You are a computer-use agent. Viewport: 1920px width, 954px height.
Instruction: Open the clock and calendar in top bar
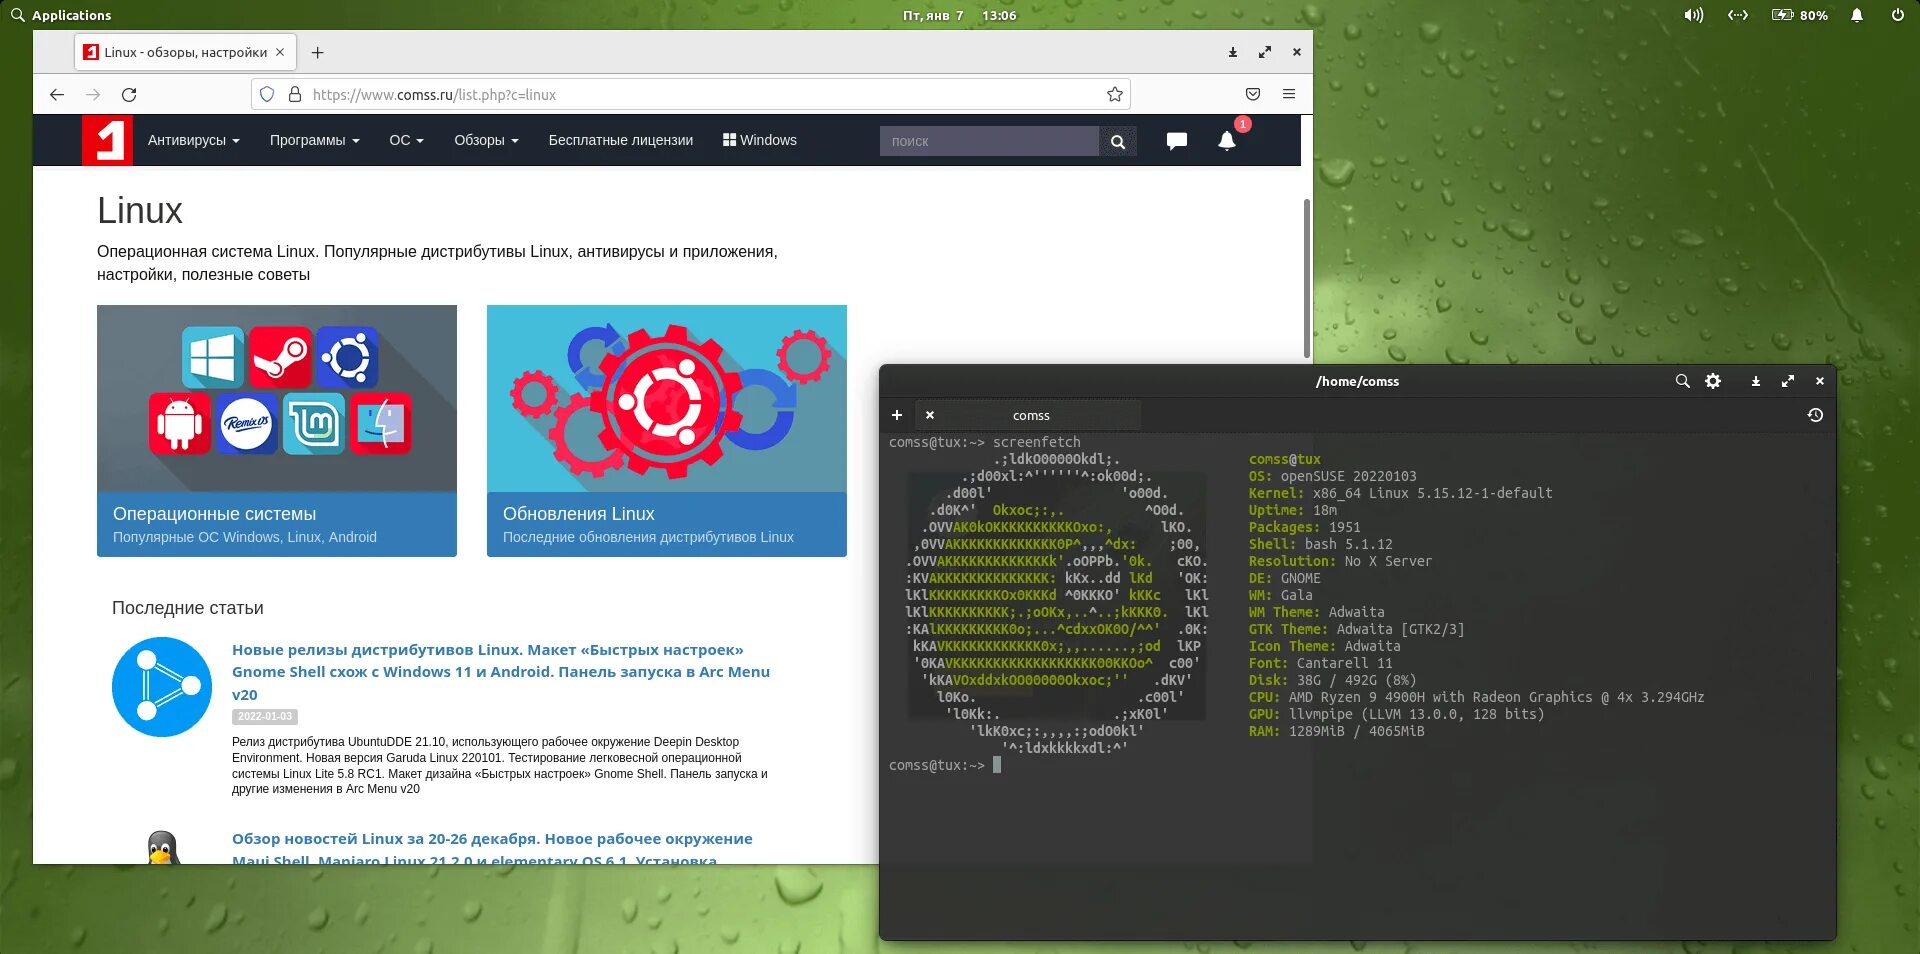959,15
